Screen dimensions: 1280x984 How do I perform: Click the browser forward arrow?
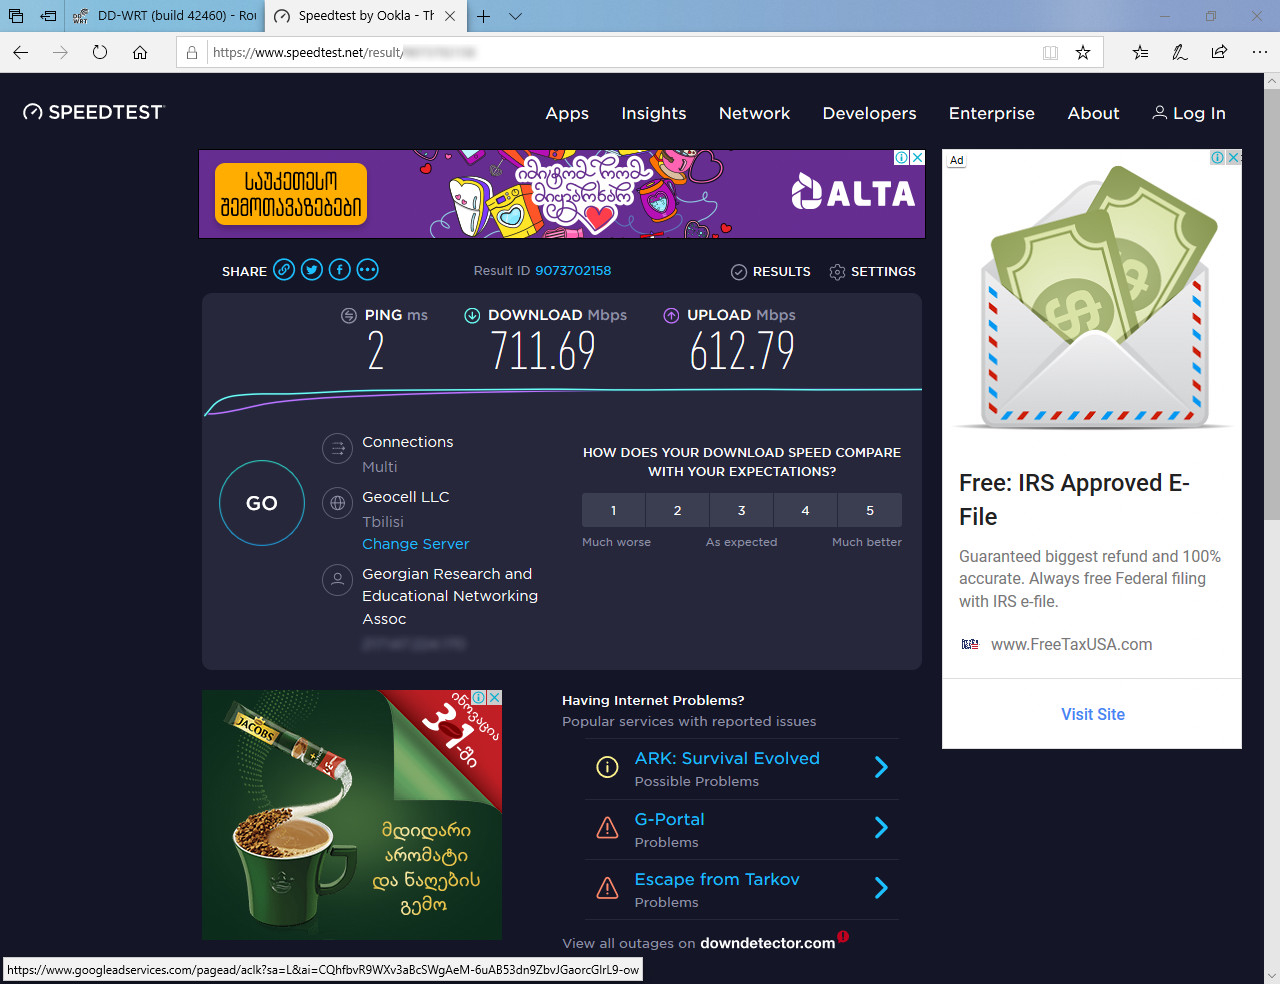[x=60, y=52]
